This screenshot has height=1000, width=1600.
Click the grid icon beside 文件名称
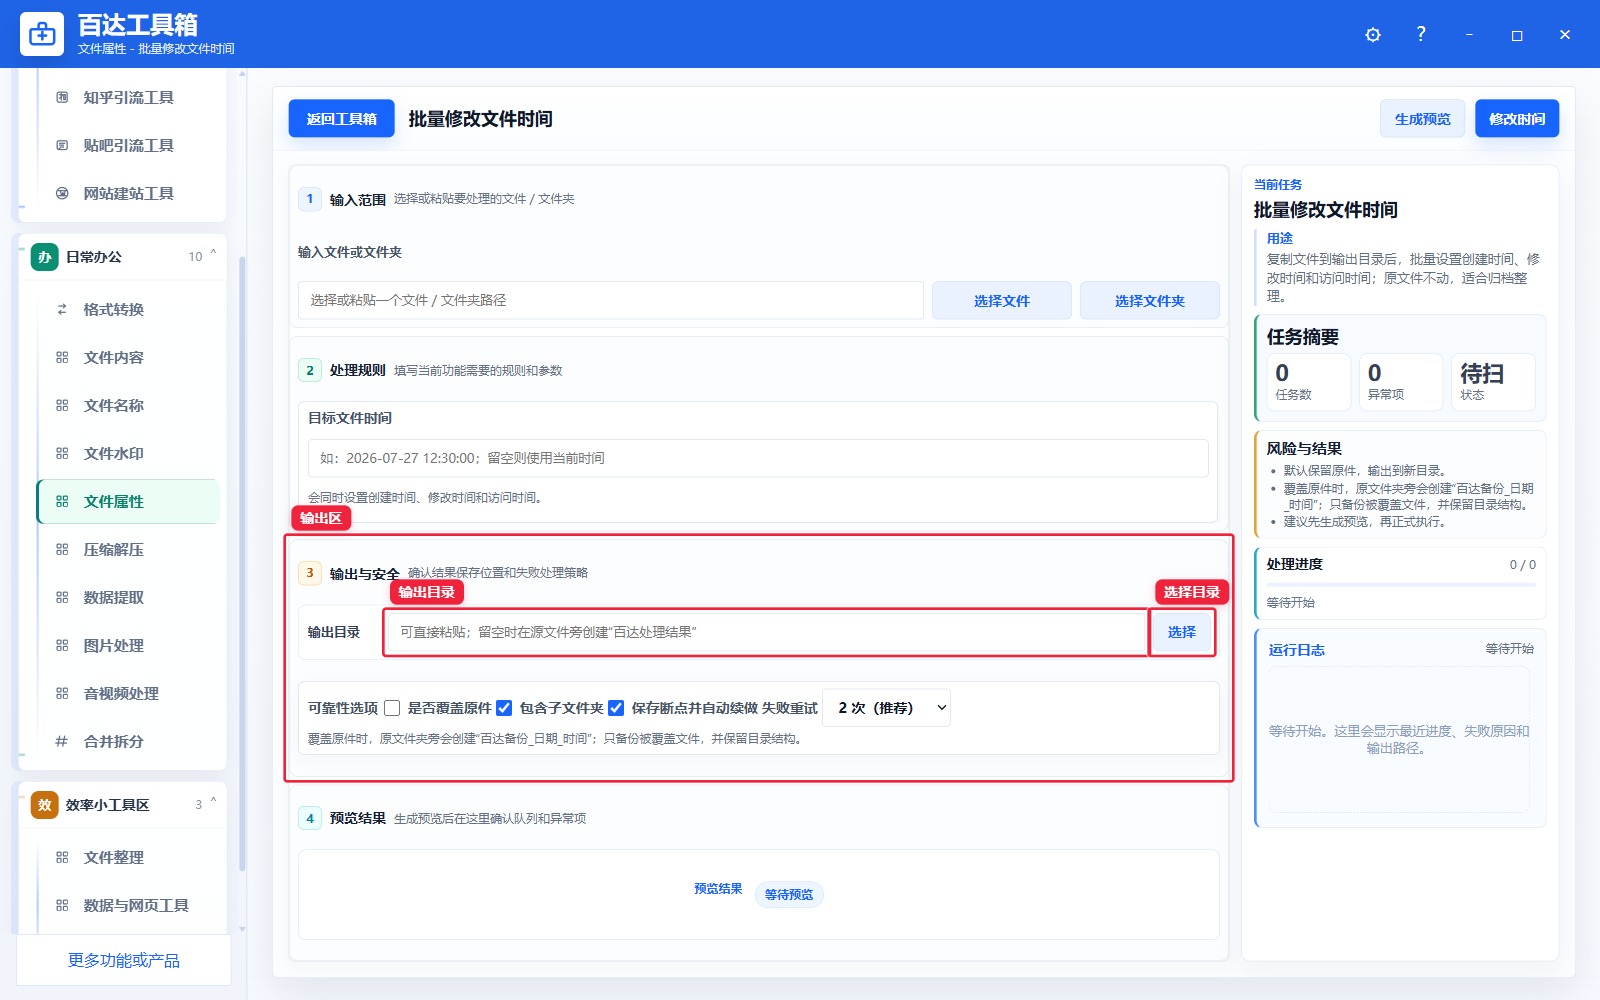click(x=62, y=405)
